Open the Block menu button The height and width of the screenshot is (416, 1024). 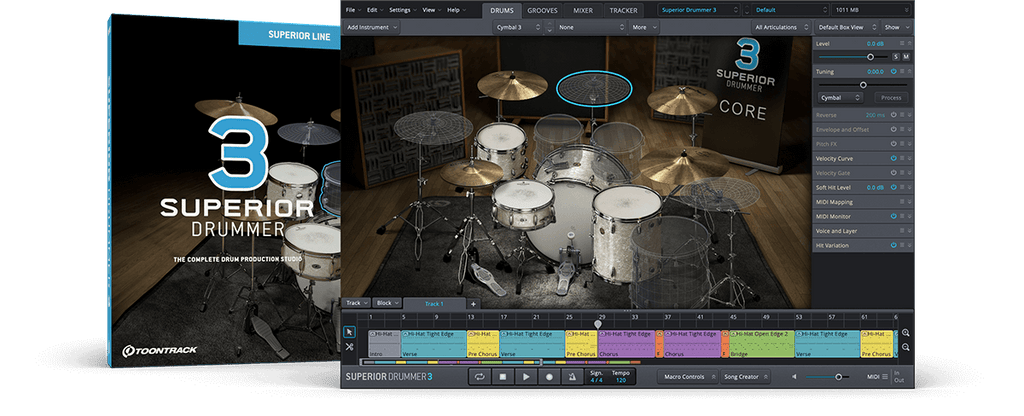[389, 303]
